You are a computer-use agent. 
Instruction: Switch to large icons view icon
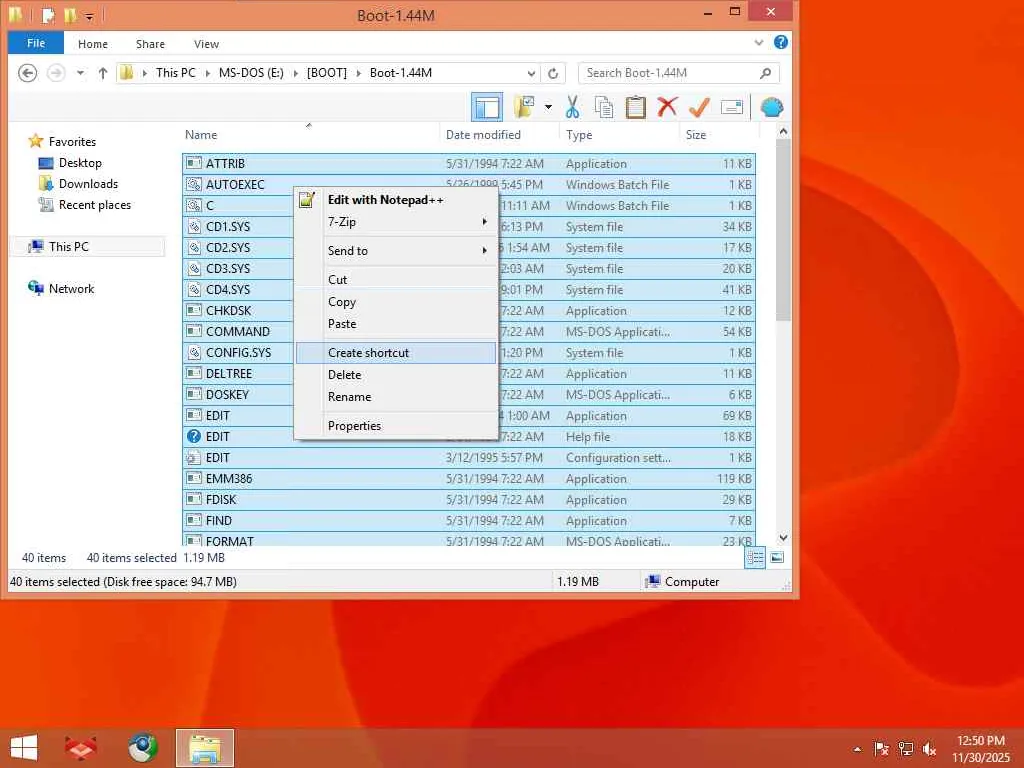click(777, 558)
